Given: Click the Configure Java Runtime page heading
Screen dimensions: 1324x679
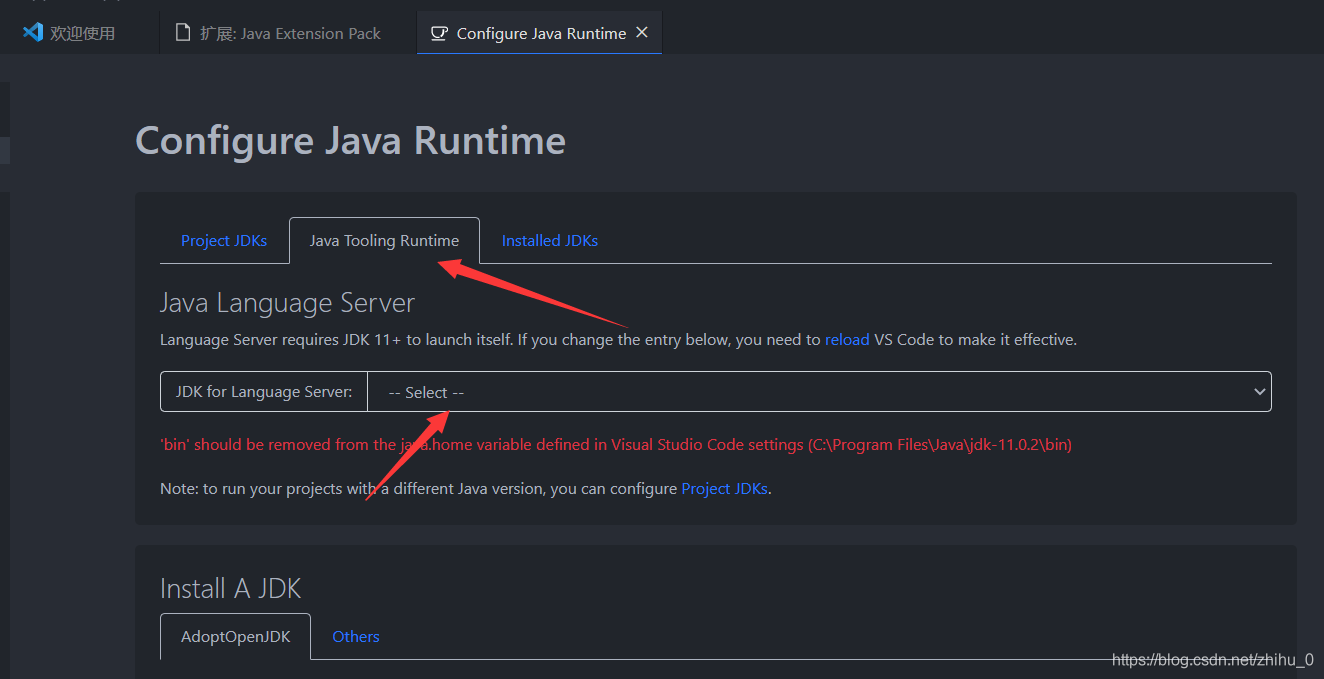Looking at the screenshot, I should [350, 140].
